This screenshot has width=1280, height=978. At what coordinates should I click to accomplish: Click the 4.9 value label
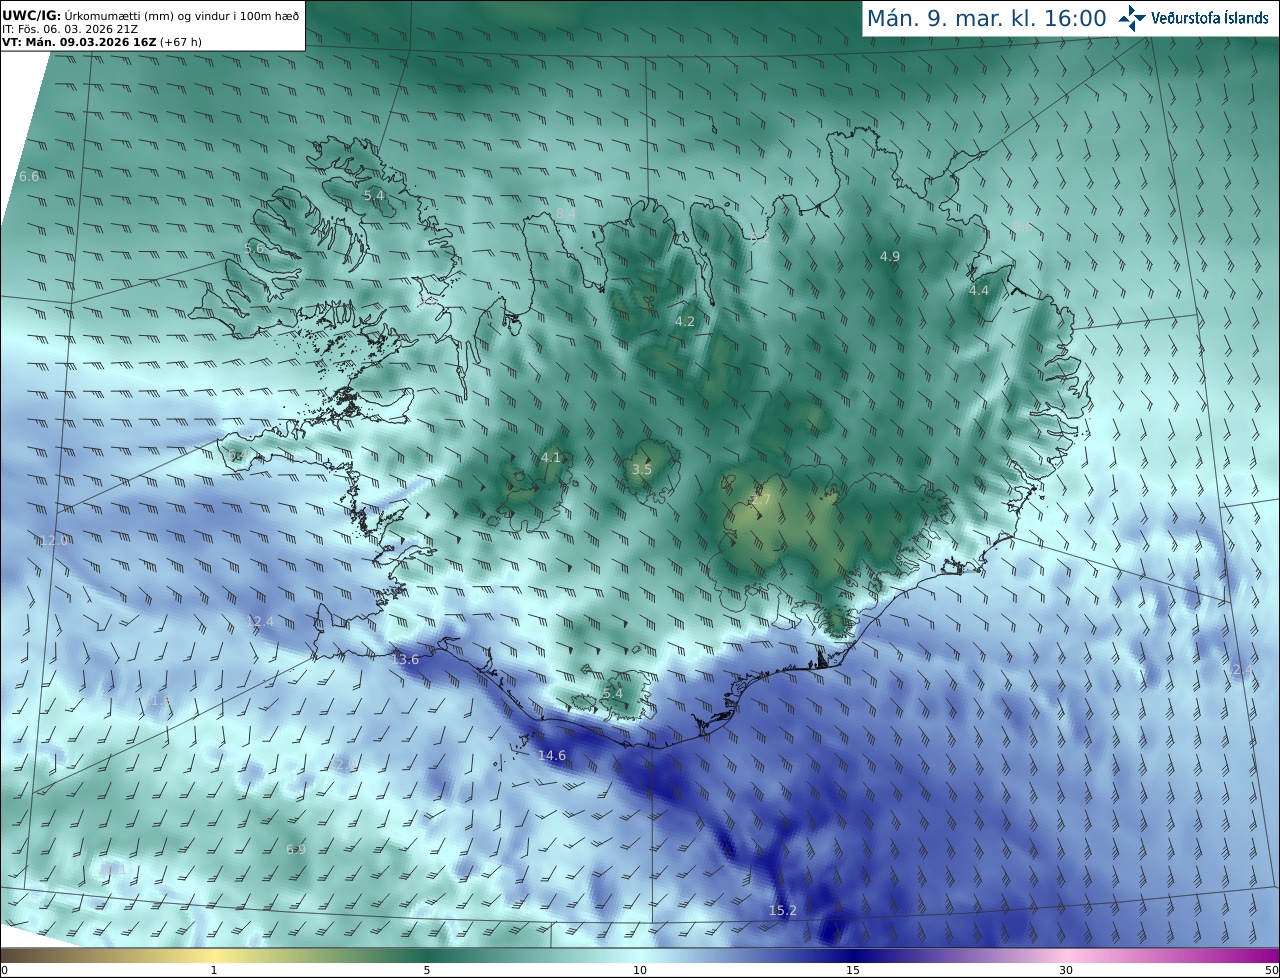coord(890,256)
